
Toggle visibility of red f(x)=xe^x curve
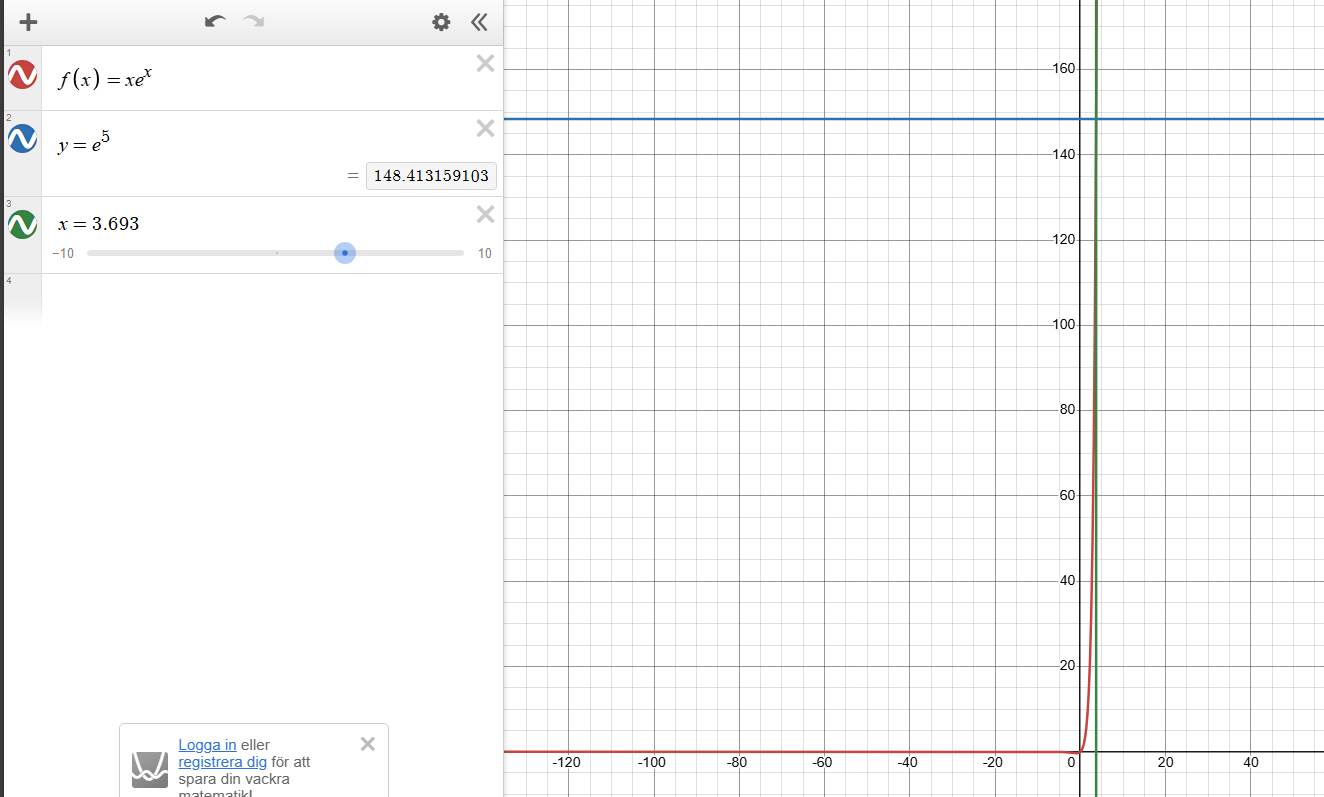coord(22,74)
